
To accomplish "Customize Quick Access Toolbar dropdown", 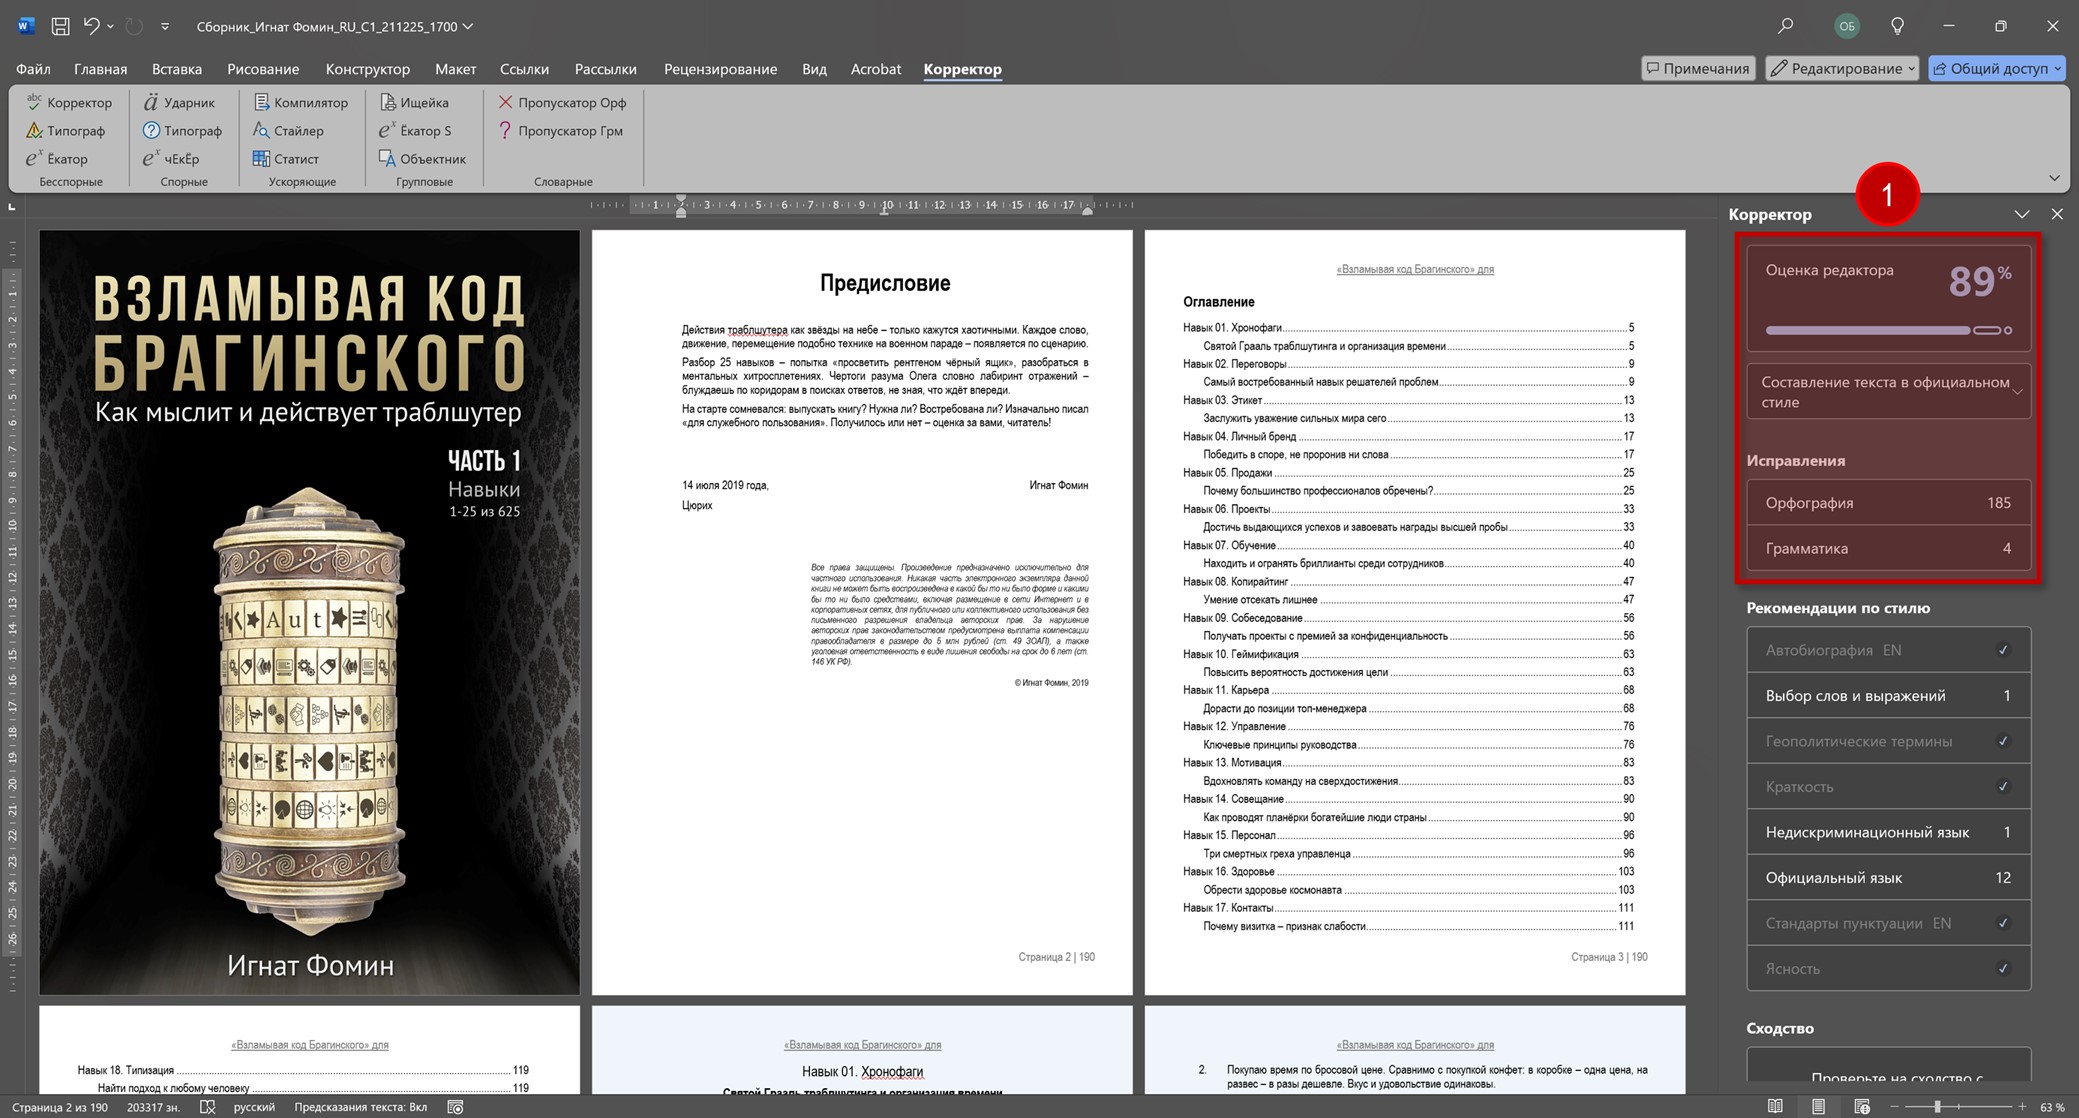I will tap(165, 27).
